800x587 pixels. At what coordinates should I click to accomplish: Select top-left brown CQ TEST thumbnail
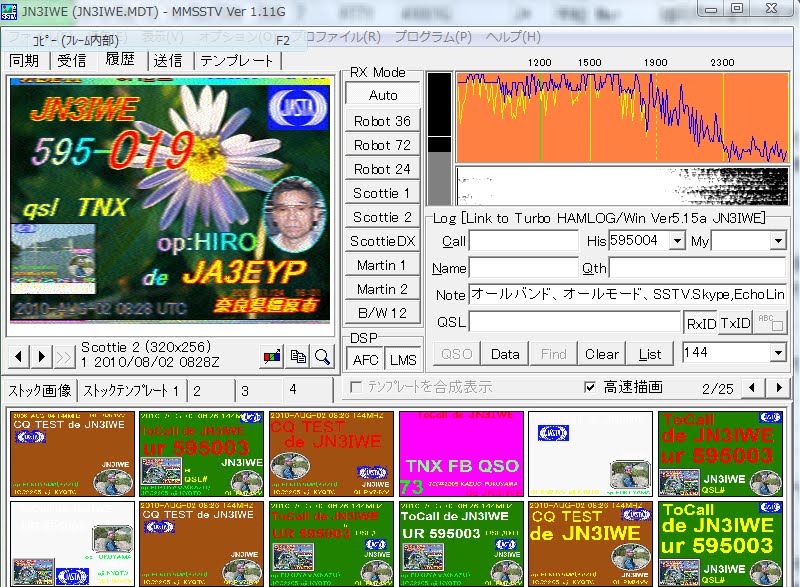pos(72,454)
